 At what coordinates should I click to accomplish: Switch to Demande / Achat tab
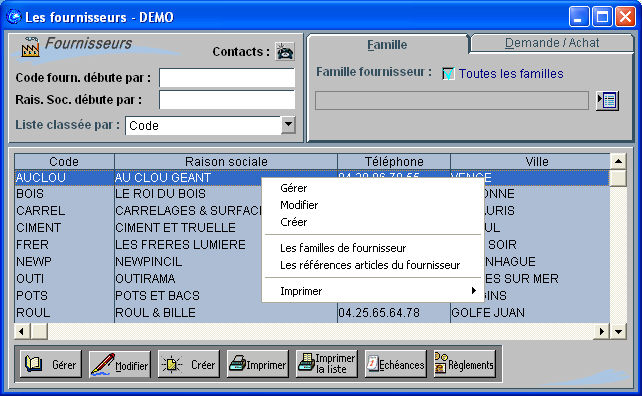tap(552, 43)
